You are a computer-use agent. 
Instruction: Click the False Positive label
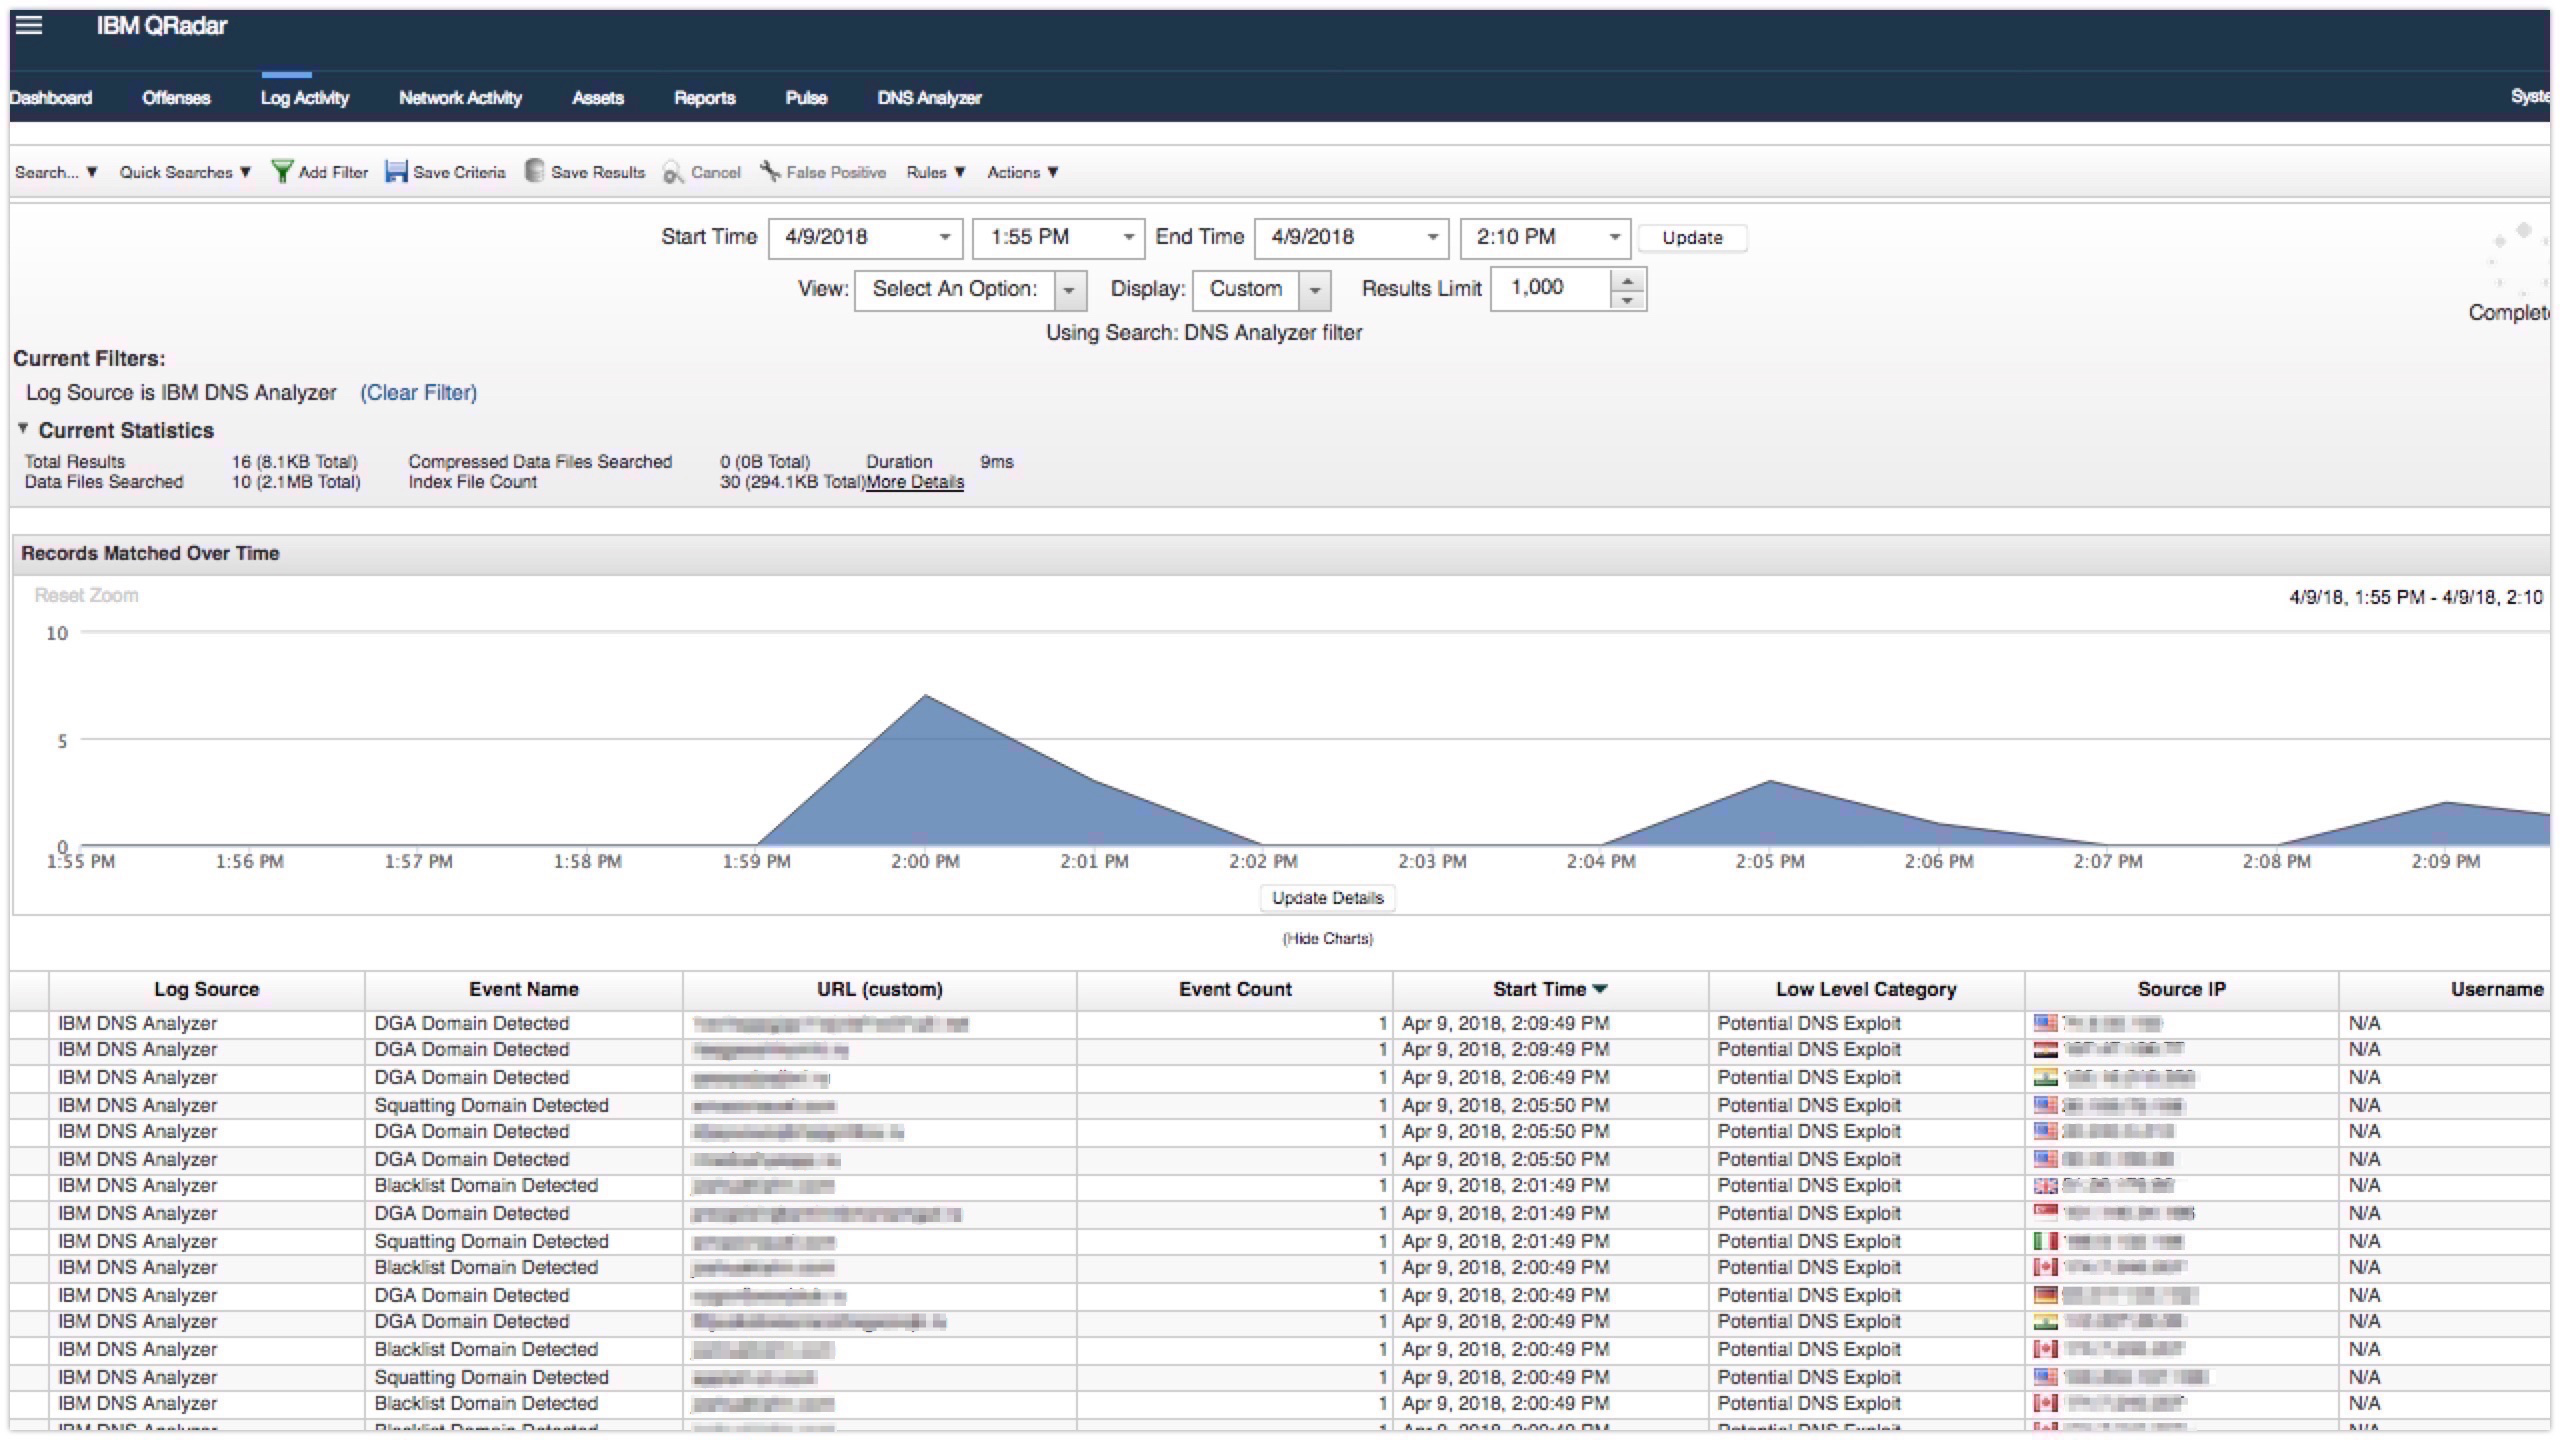tap(836, 172)
